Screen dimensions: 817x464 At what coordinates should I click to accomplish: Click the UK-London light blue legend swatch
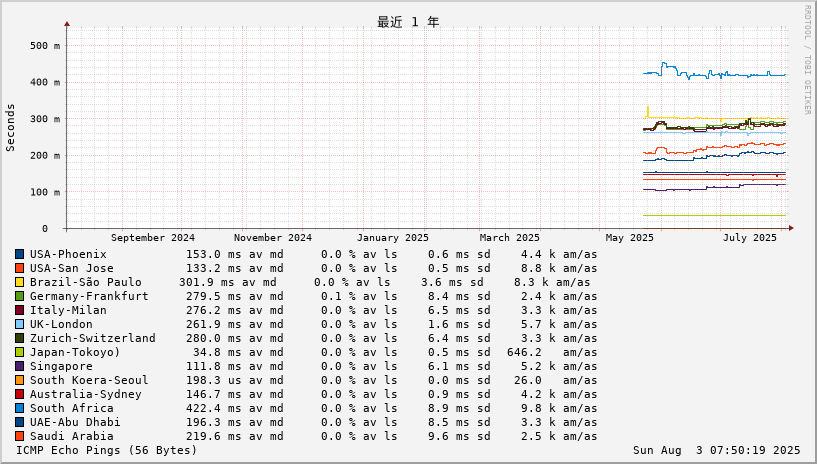[x=19, y=324]
